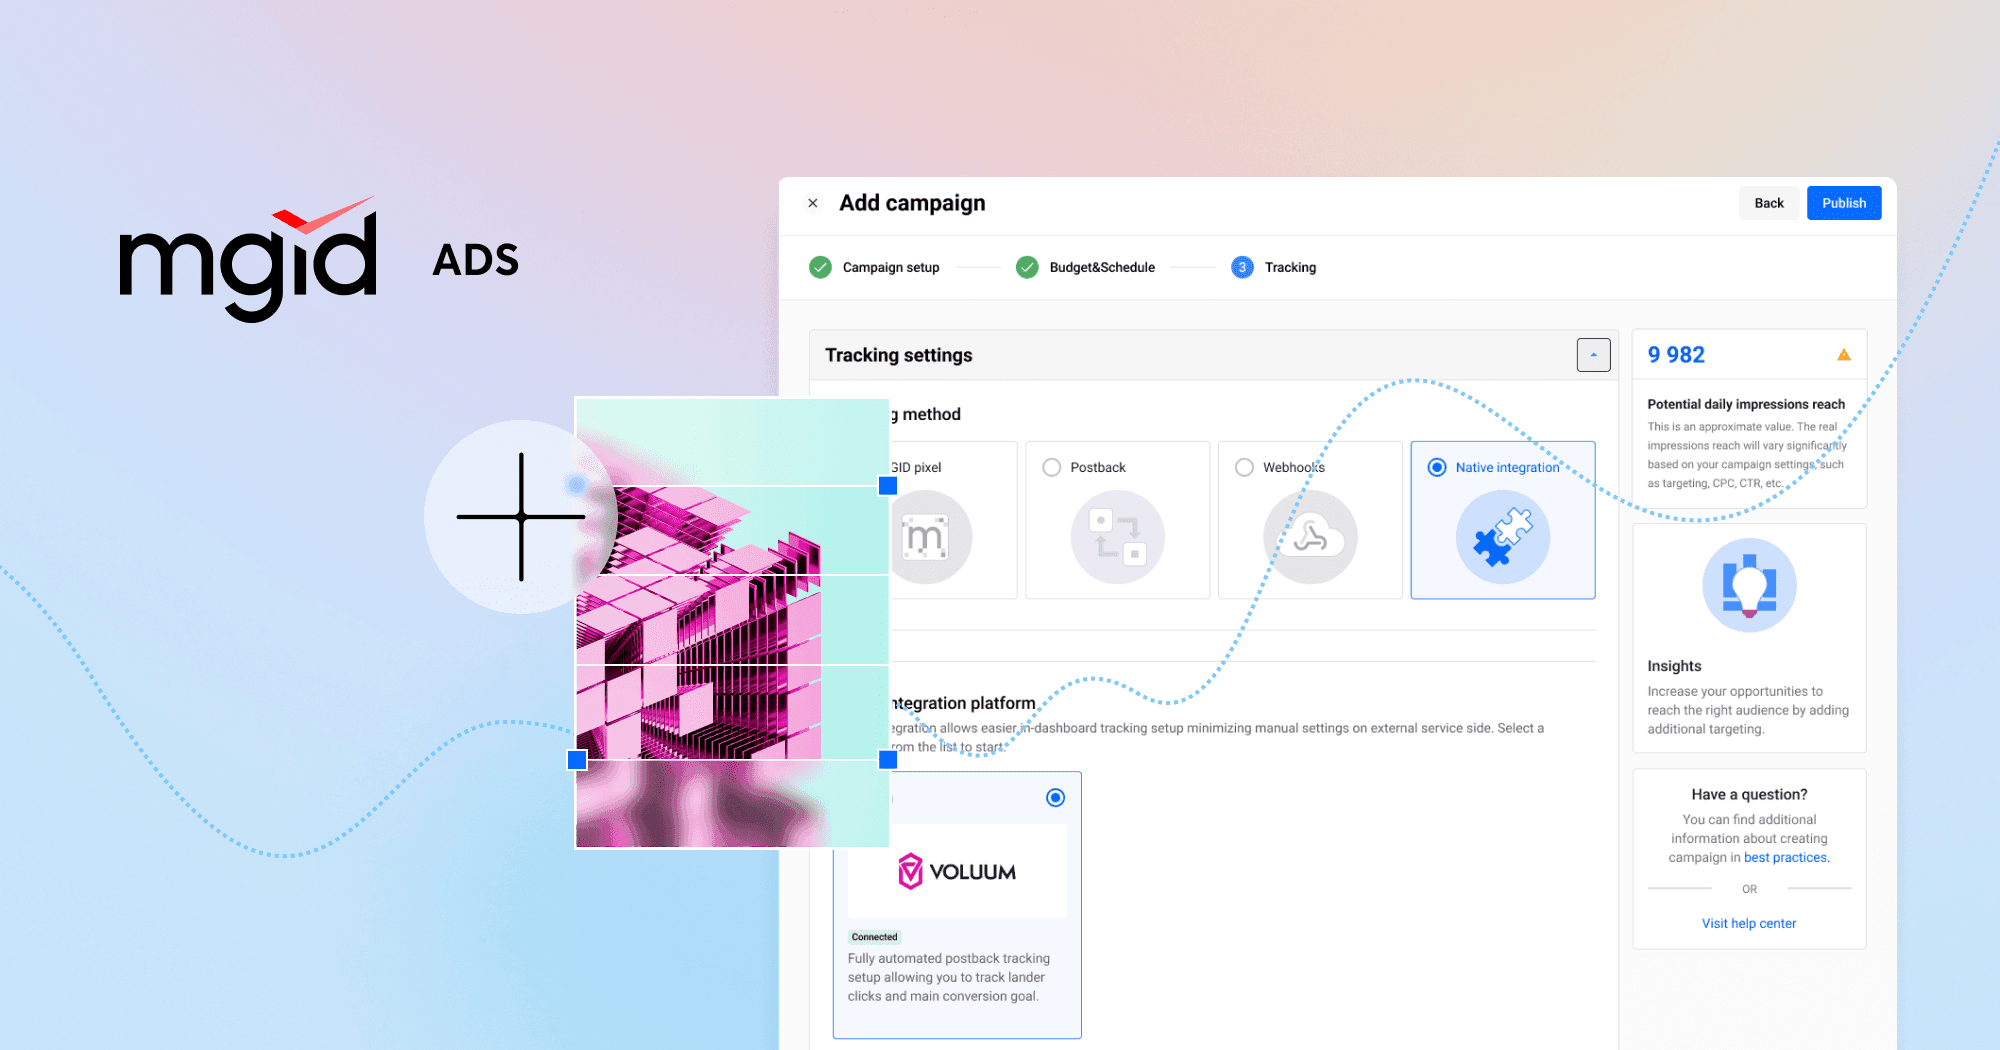Select the Postback radio button

coord(1051,467)
